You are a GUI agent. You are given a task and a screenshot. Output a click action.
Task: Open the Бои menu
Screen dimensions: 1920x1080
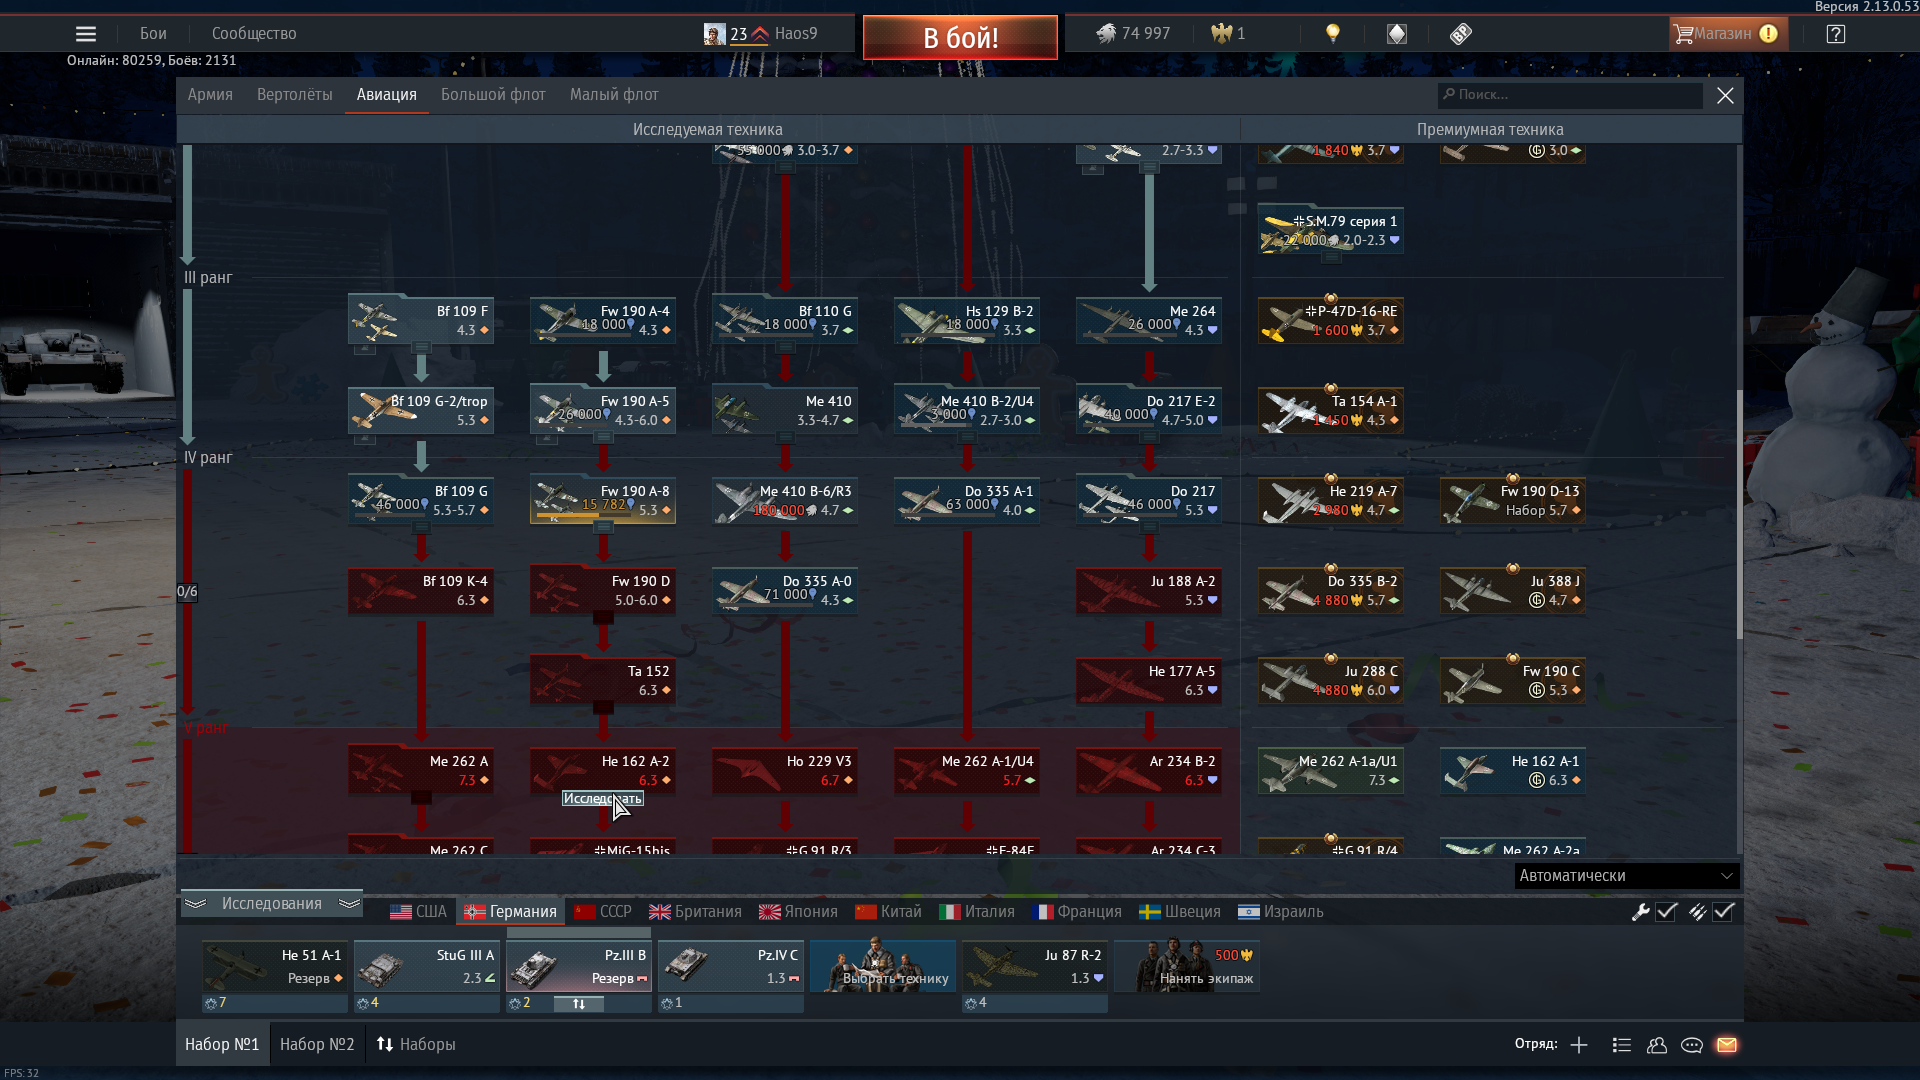pos(153,34)
